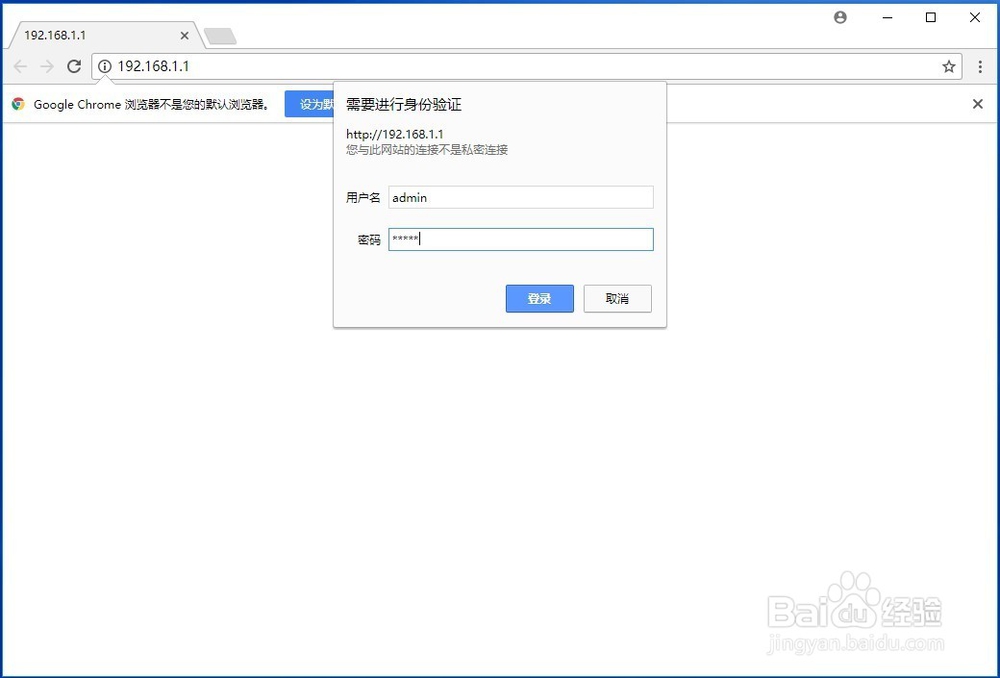Click the blue set-as-default button

click(x=309, y=104)
